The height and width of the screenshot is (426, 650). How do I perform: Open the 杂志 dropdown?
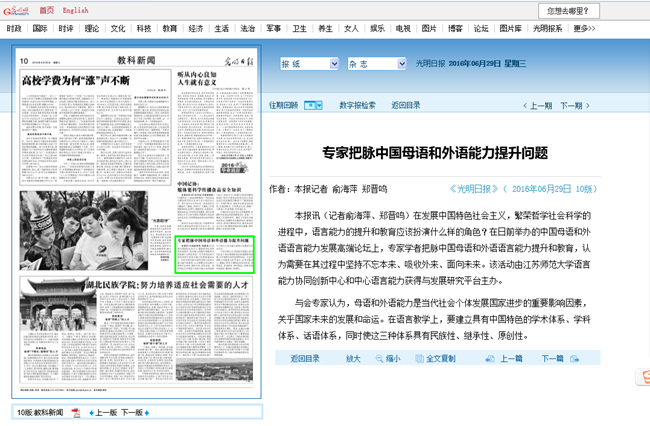point(376,64)
